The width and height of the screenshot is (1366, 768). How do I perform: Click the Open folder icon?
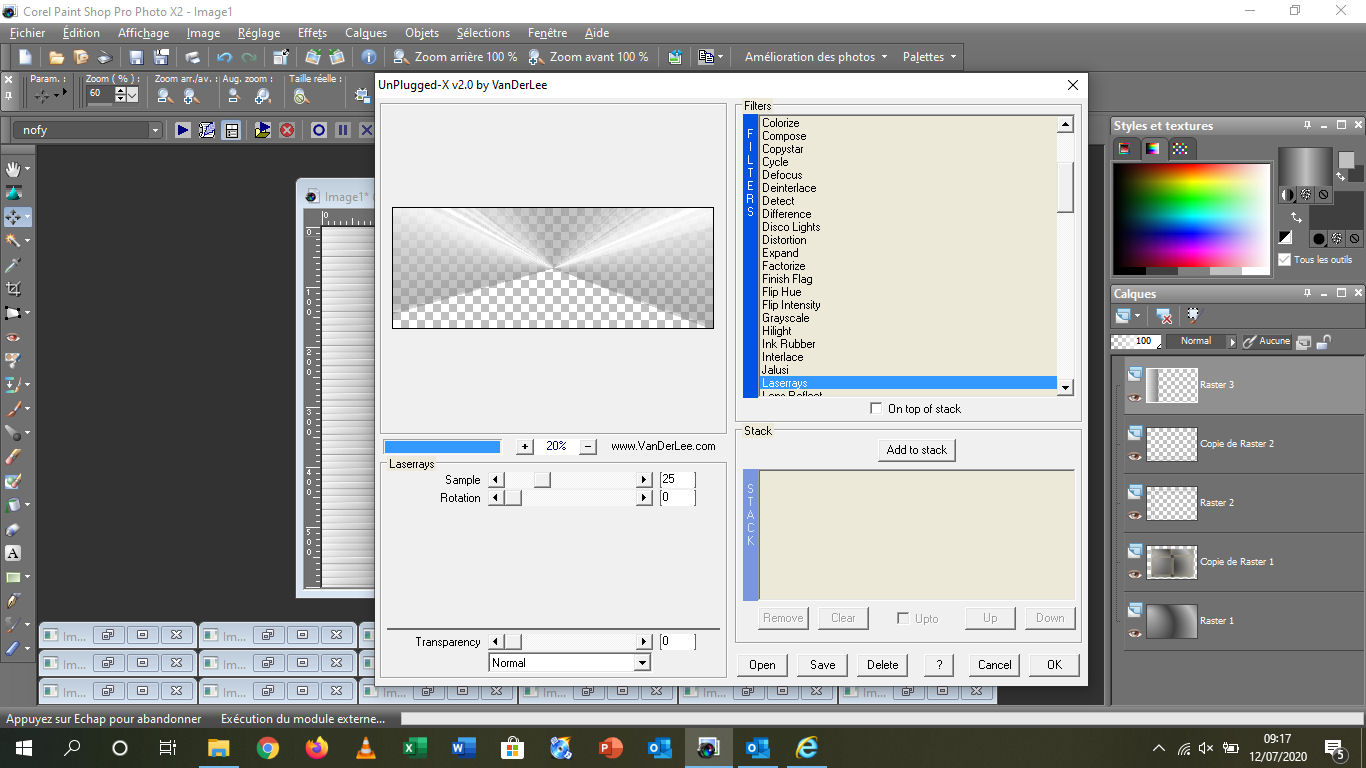point(57,57)
